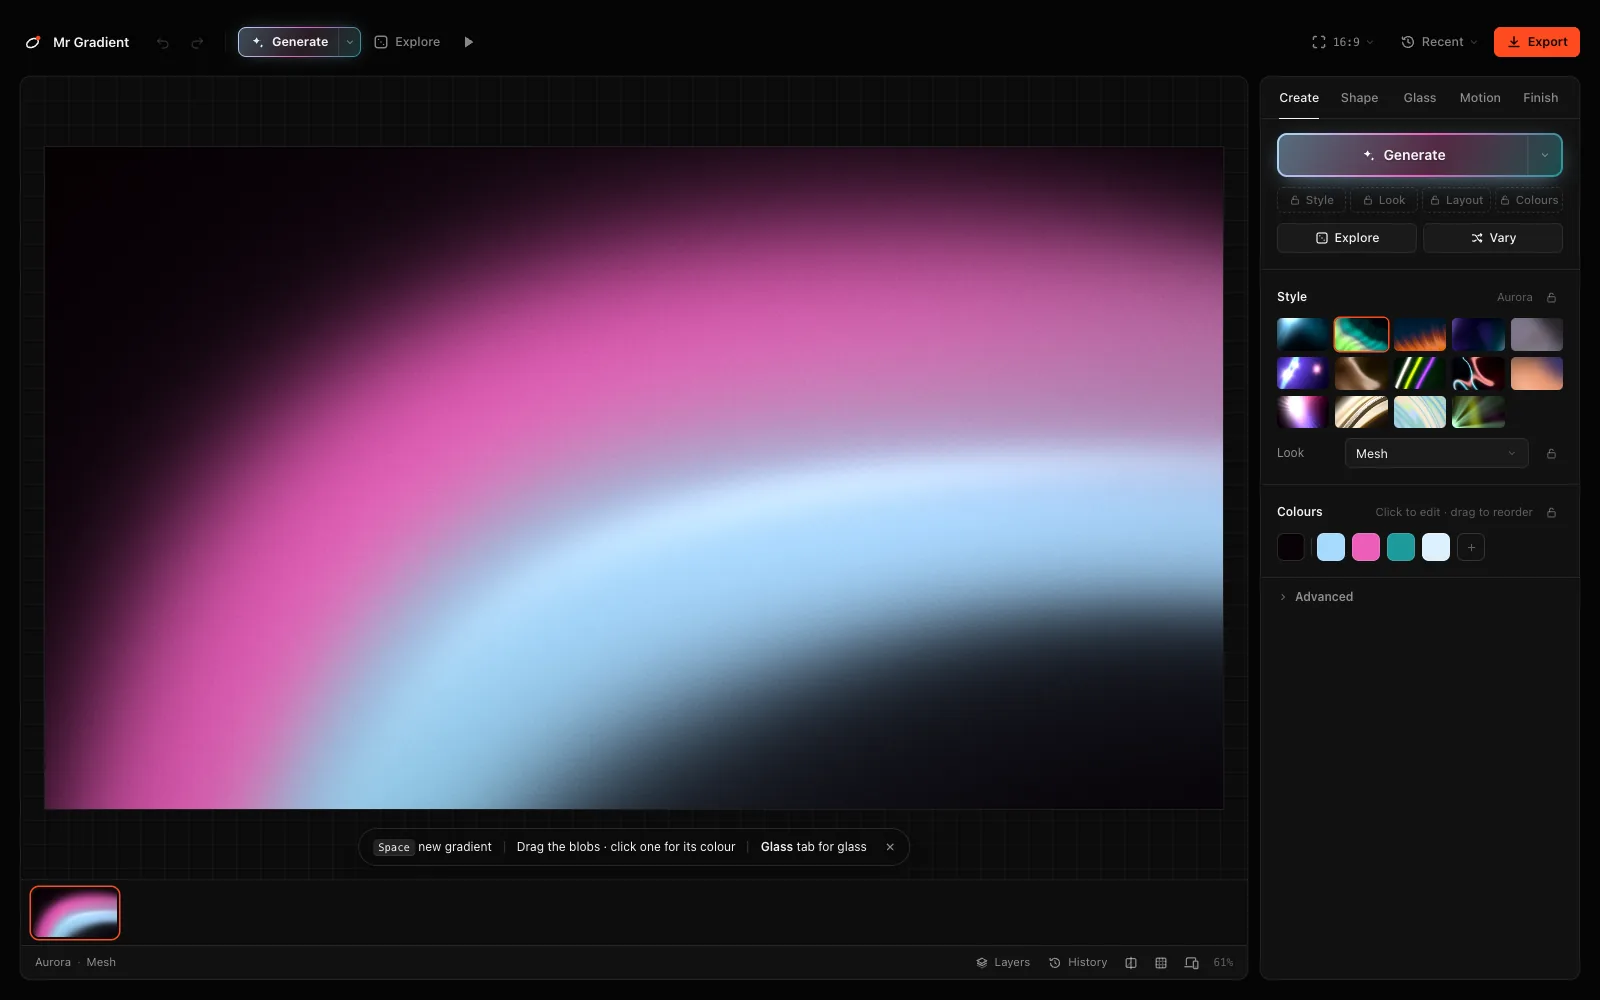Open the 16:9 aspect ratio dropdown

coord(1343,42)
